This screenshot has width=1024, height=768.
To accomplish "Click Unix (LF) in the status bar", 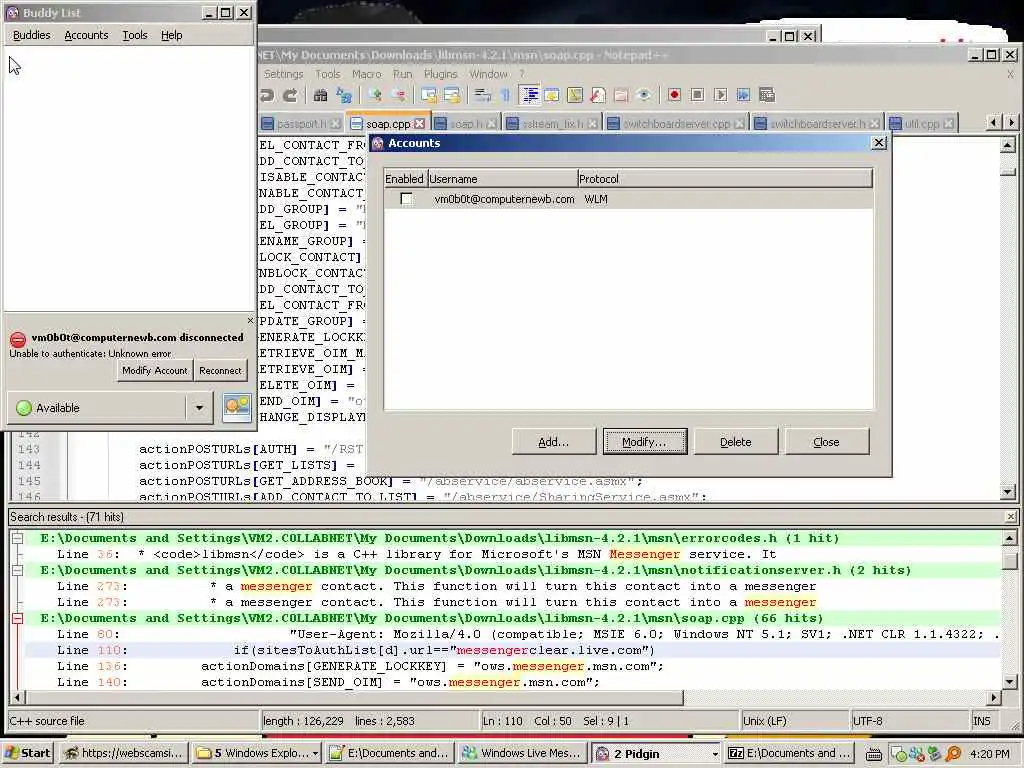I will pyautogui.click(x=765, y=722).
